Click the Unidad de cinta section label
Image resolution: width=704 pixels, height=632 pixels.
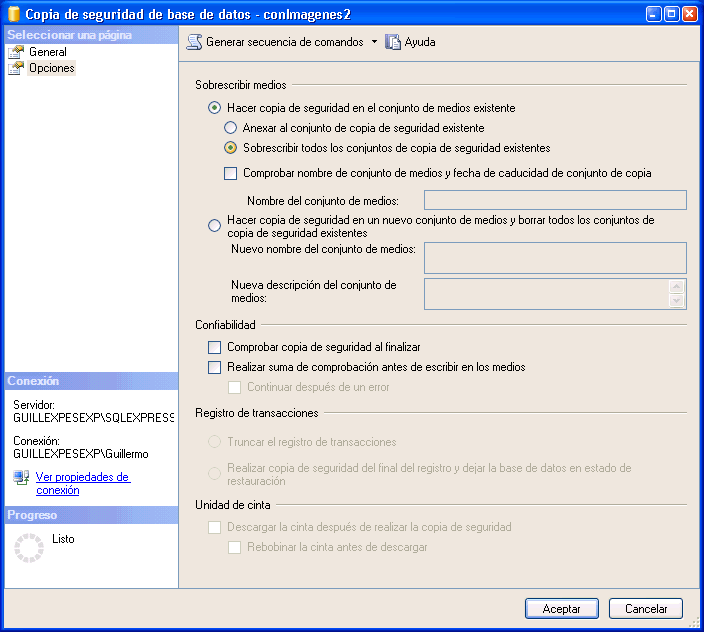point(233,505)
